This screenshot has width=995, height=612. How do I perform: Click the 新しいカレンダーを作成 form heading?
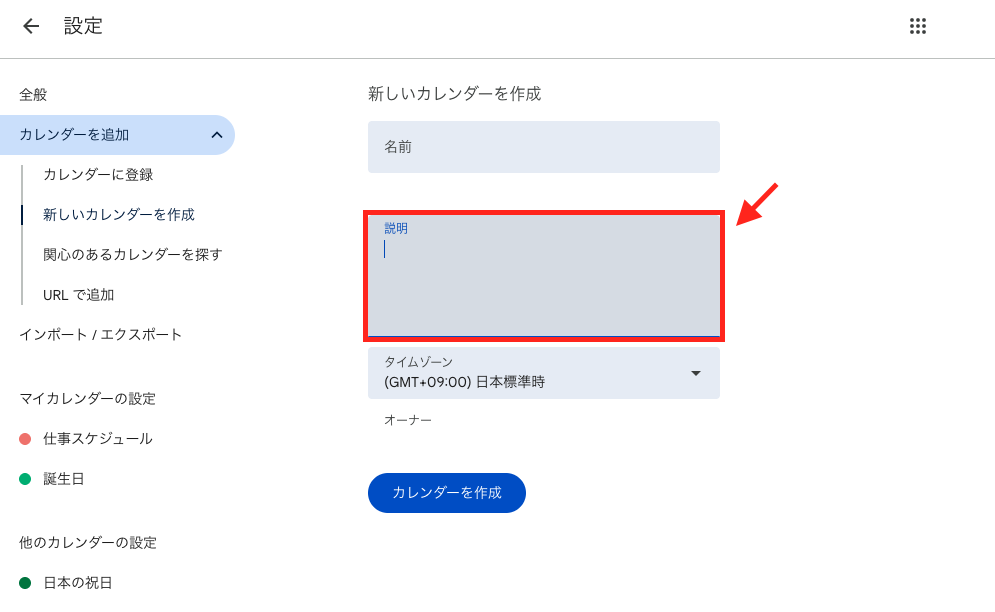tap(454, 94)
